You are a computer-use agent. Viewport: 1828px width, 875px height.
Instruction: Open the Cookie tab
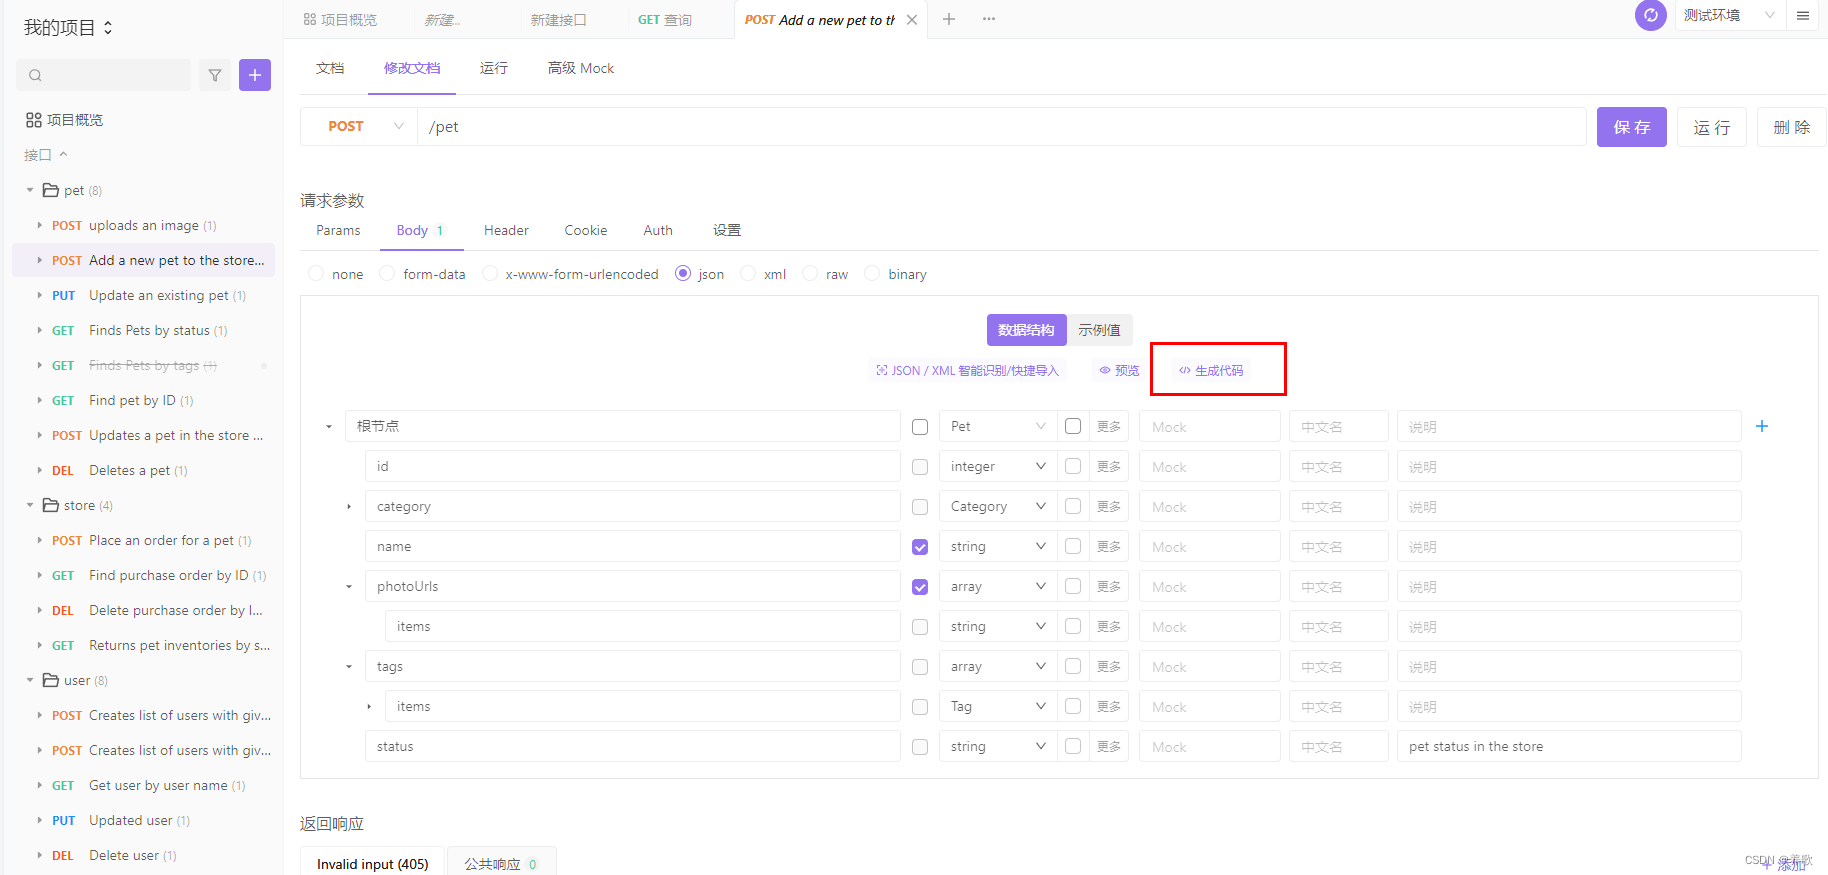point(586,230)
